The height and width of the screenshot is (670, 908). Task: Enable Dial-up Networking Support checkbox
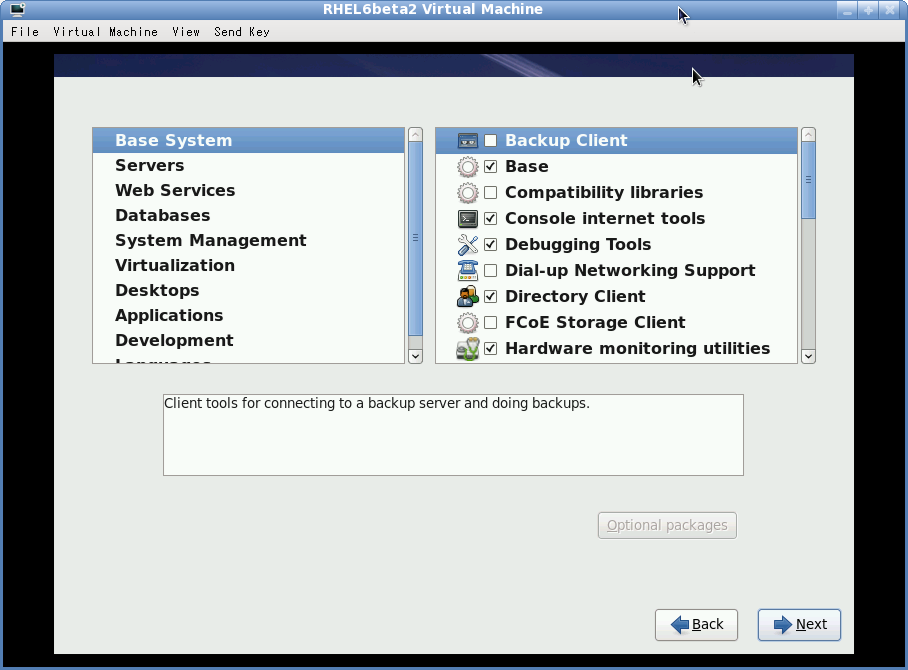click(490, 270)
